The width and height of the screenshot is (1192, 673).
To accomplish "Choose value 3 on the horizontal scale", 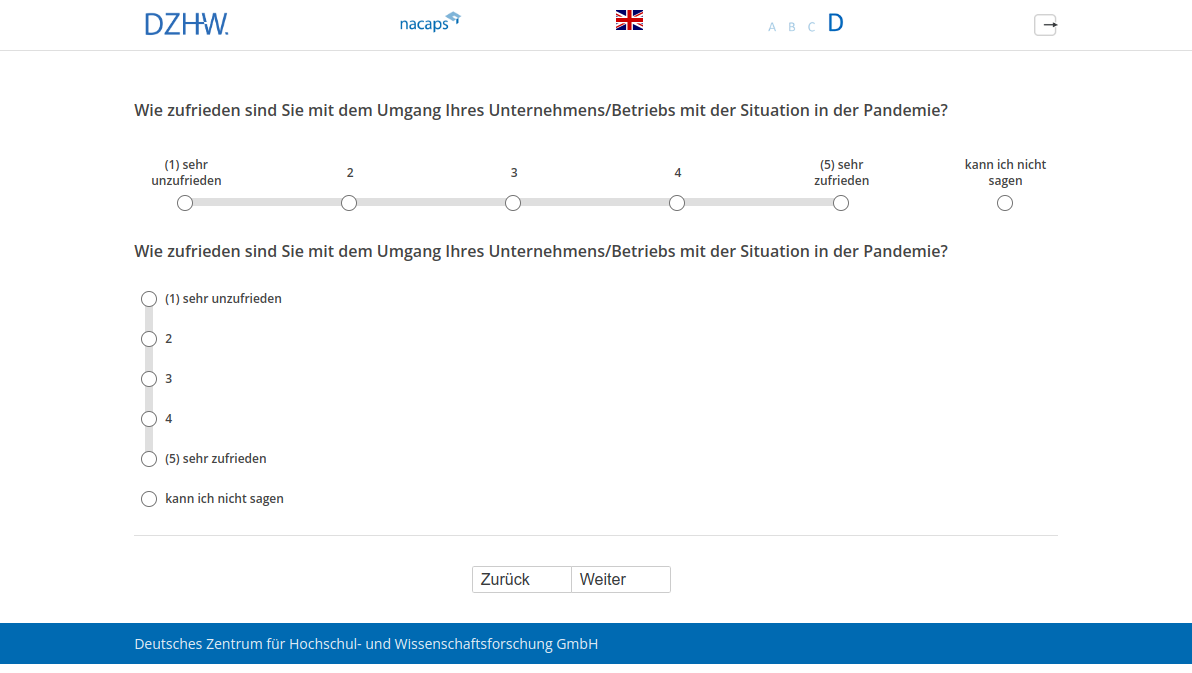I will pyautogui.click(x=513, y=203).
